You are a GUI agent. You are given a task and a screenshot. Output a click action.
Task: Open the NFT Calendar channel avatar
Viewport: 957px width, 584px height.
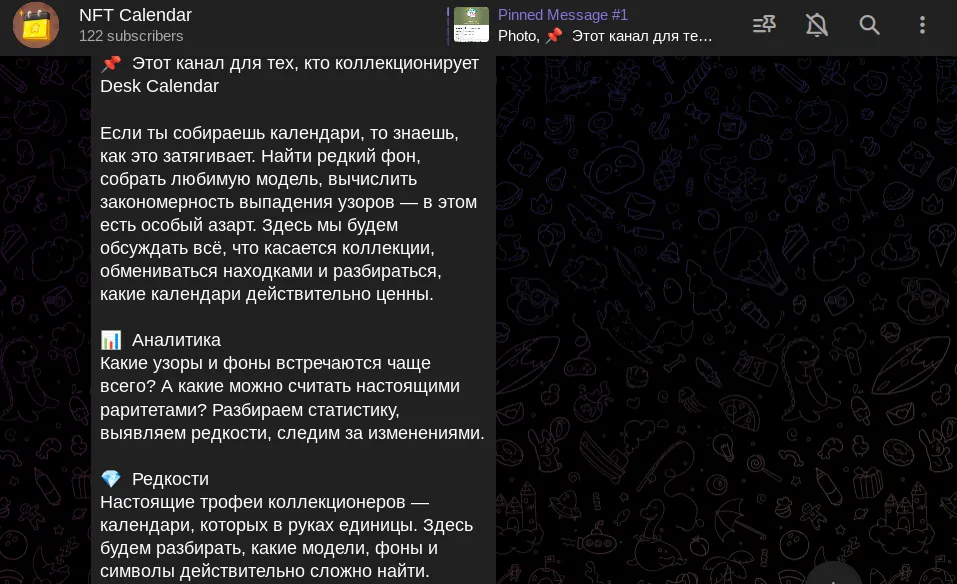click(x=36, y=25)
